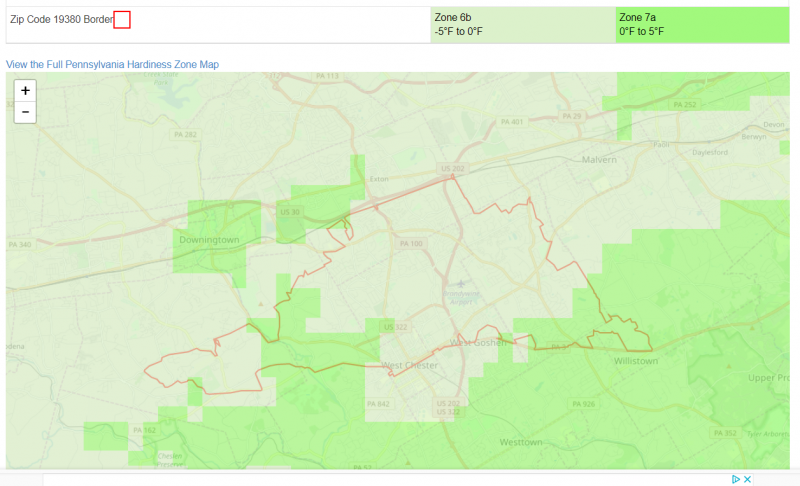800x486 pixels.
Task: Click the PA 926 route shield
Action: pos(582,404)
